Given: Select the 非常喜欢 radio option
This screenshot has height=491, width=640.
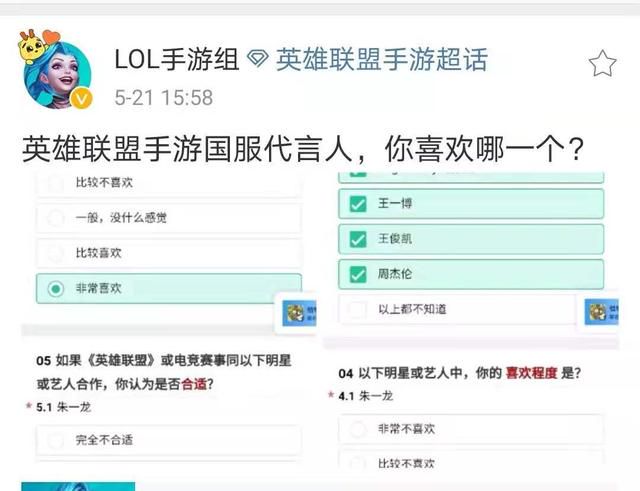Looking at the screenshot, I should click(169, 289).
